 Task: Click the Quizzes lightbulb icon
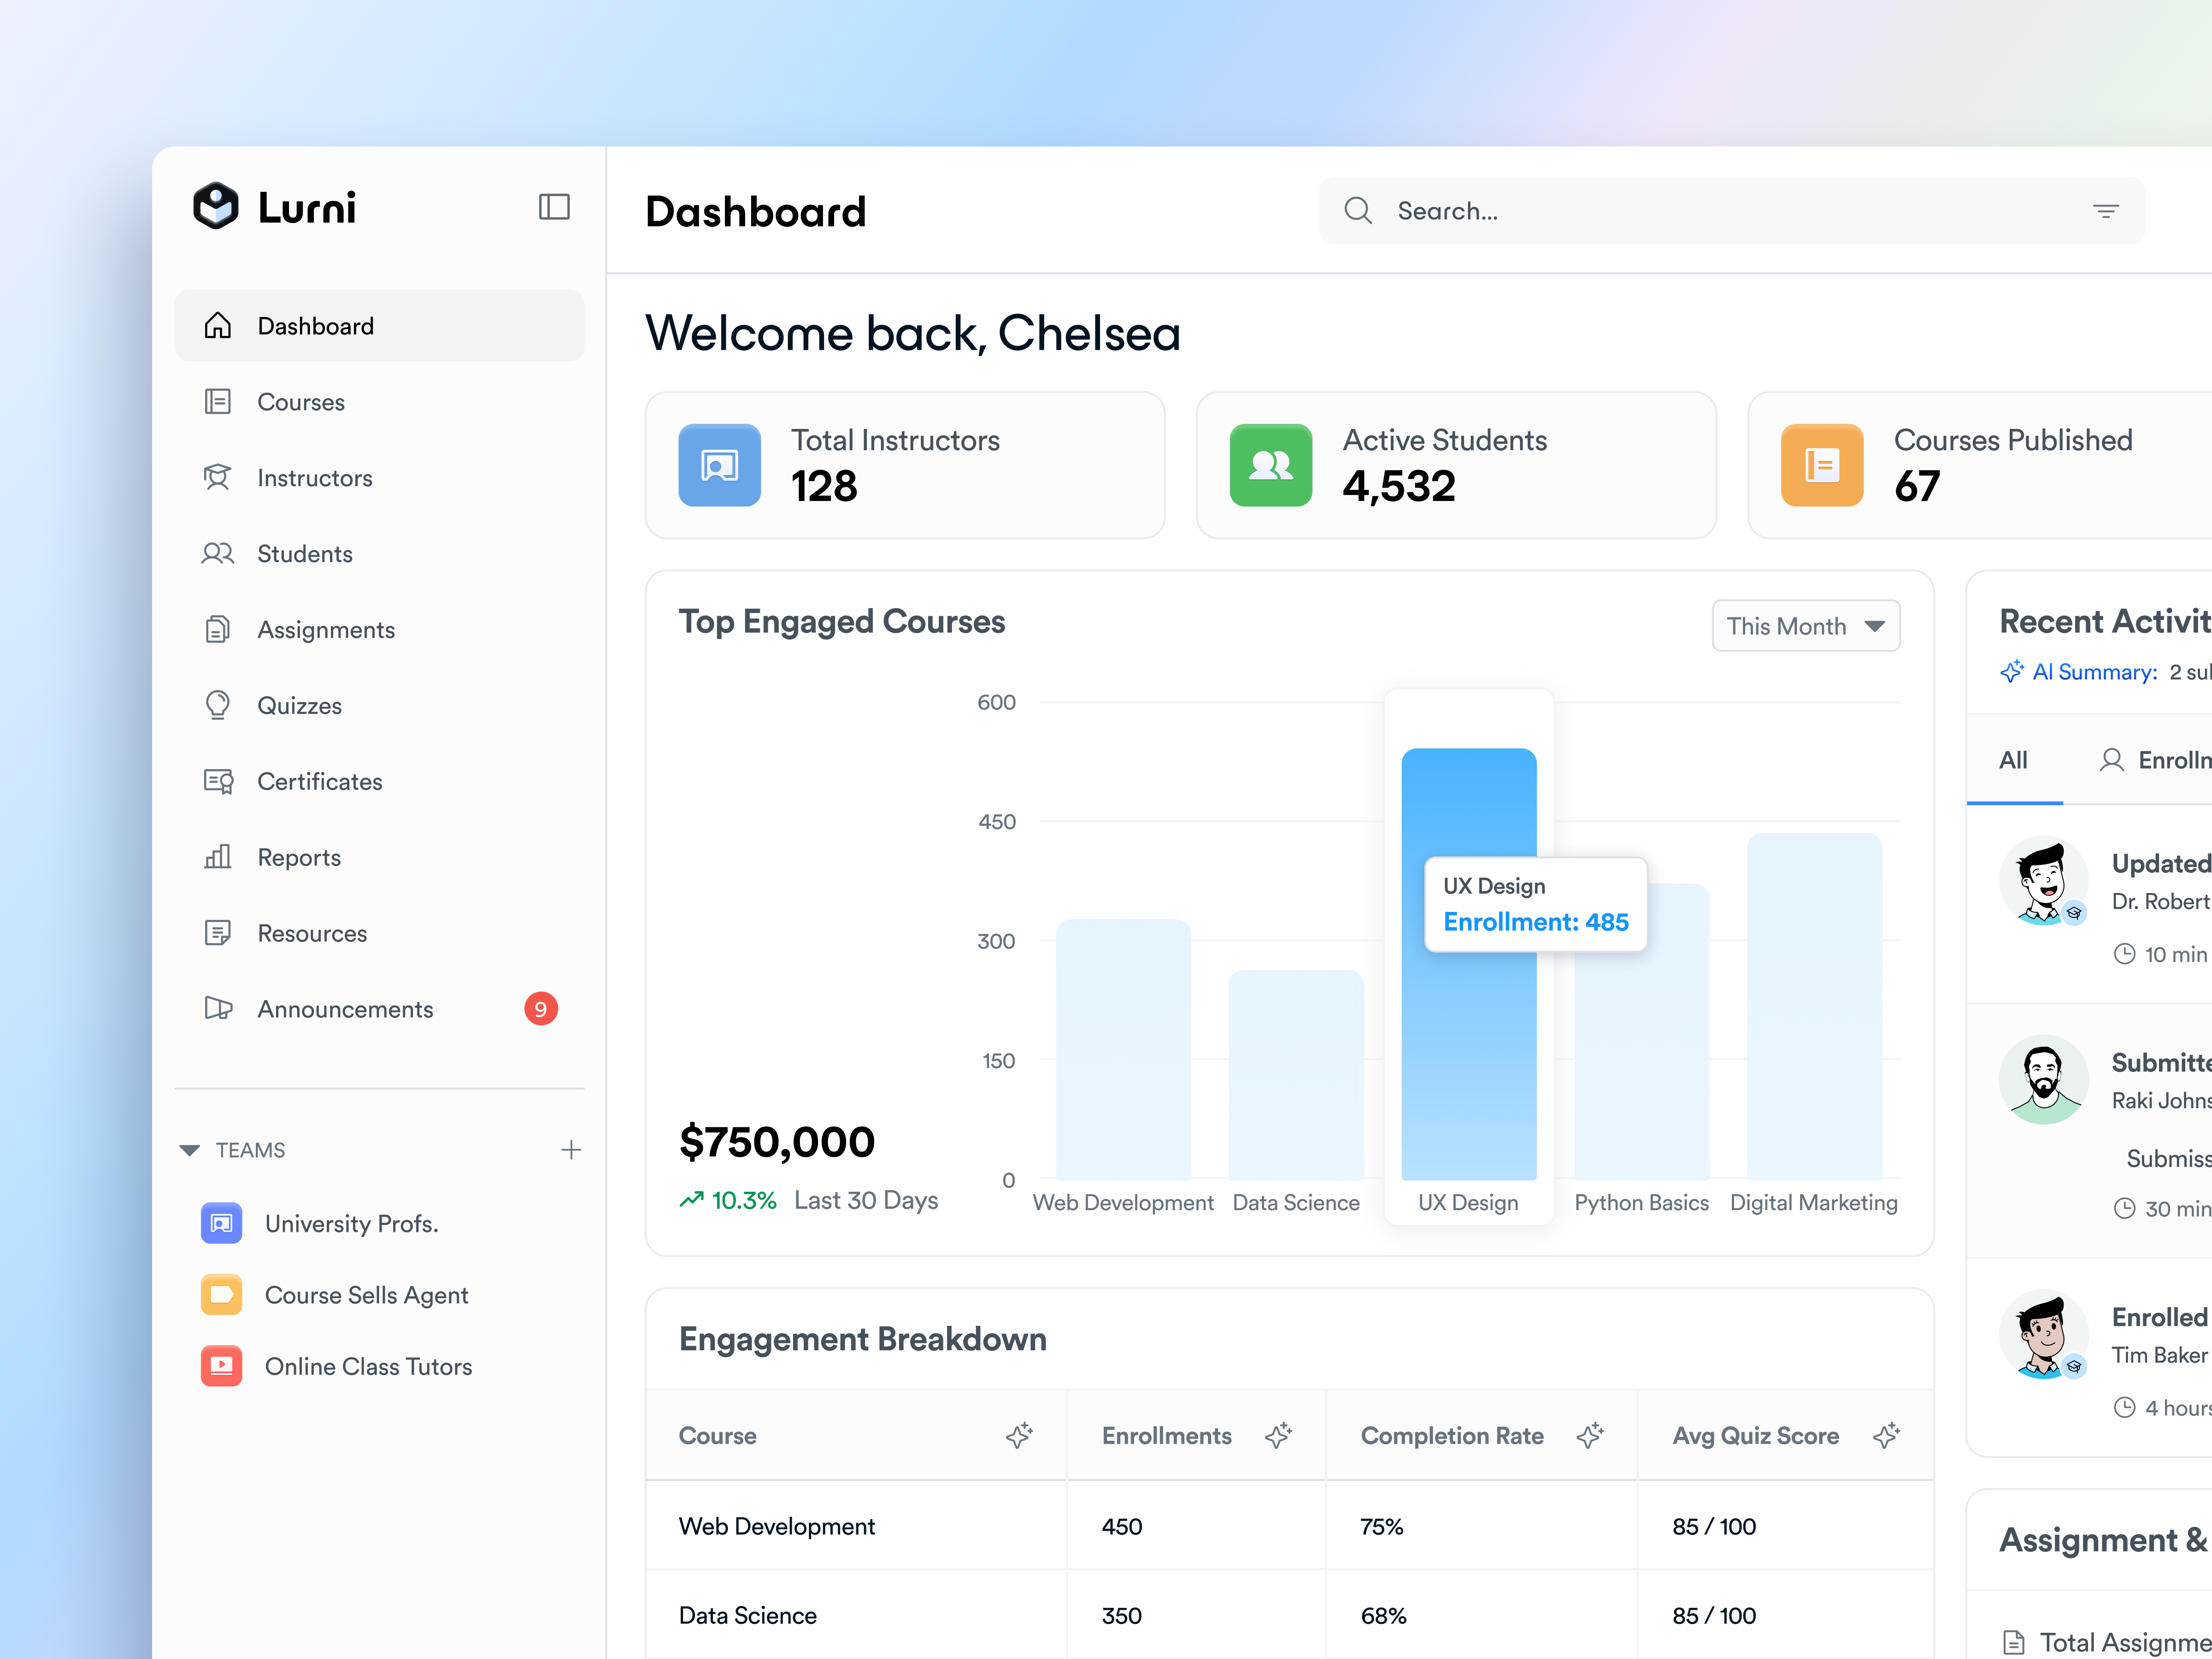point(217,705)
